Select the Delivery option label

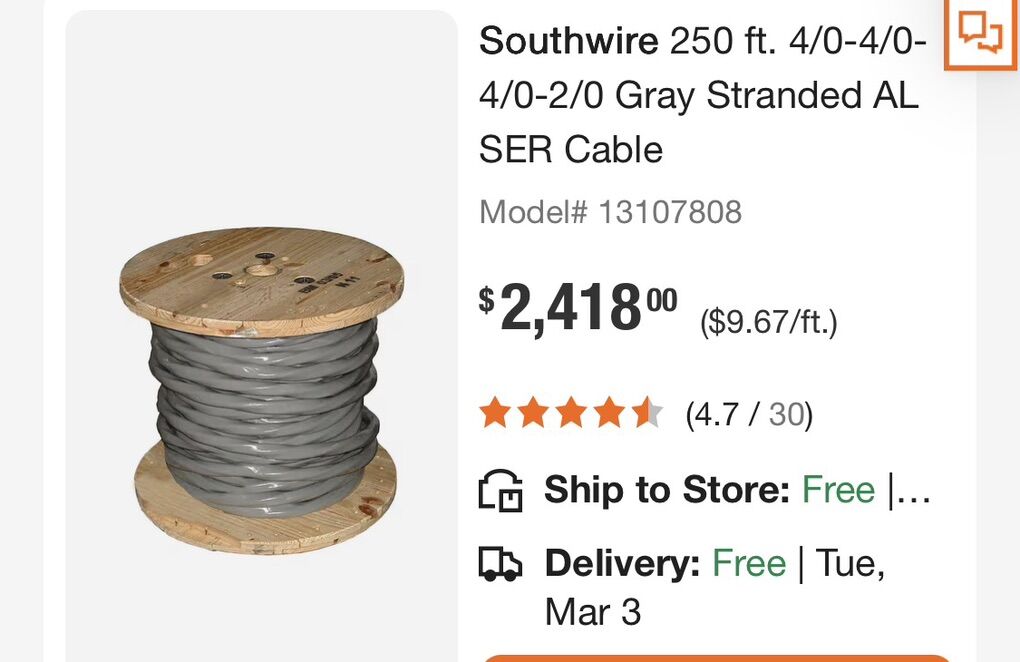(622, 564)
